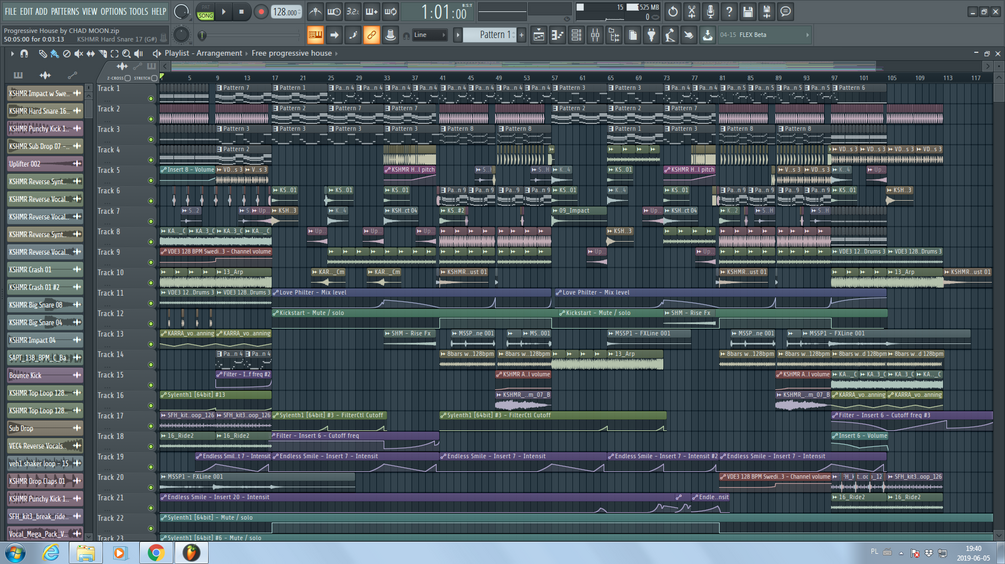Toggle the recording countdown icon
The width and height of the screenshot is (1005, 564).
(x=353, y=12)
